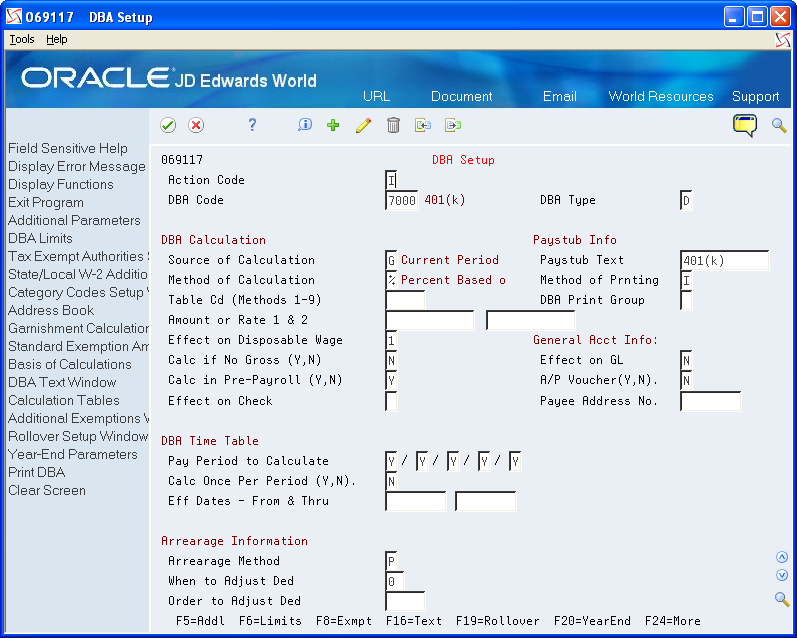Click the Calc in Pre-Payroll field
Image resolution: width=797 pixels, height=638 pixels.
point(391,380)
